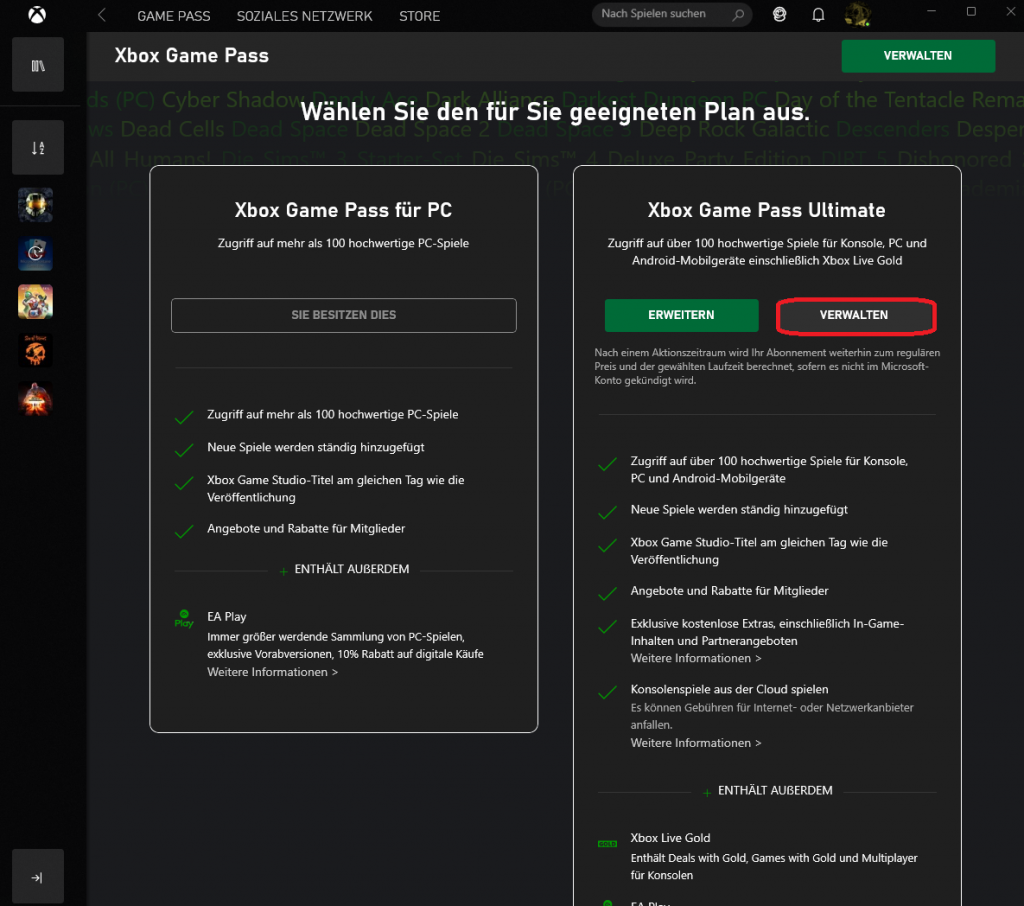
Task: Expand the sidebar with the bottom arrow
Action: click(x=38, y=877)
